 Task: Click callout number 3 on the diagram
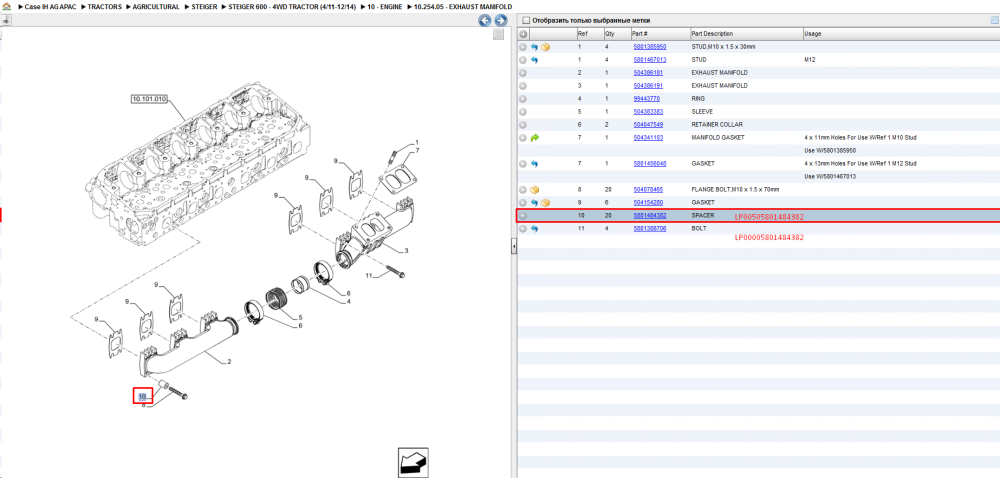(x=406, y=250)
